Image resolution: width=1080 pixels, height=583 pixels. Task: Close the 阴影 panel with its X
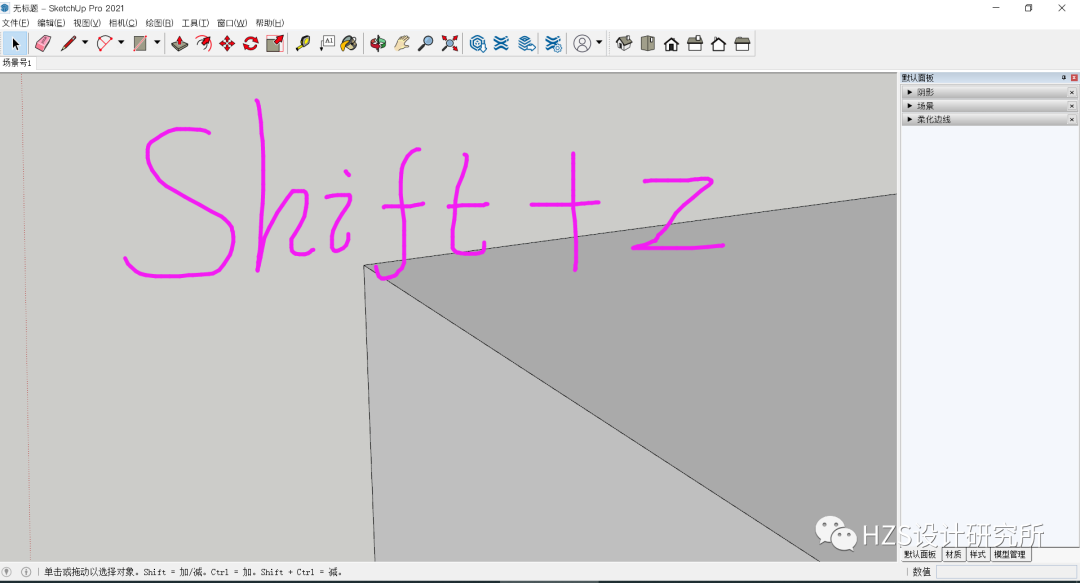pos(1072,92)
